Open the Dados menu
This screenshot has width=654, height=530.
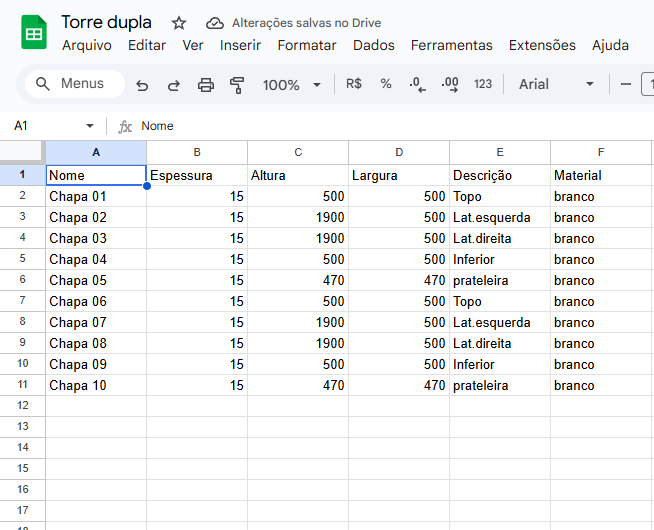pos(373,45)
